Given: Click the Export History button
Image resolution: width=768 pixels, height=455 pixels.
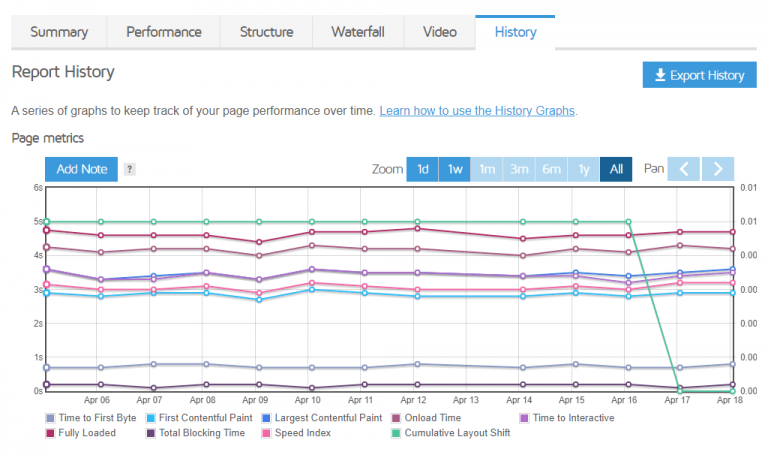Looking at the screenshot, I should pos(699,75).
